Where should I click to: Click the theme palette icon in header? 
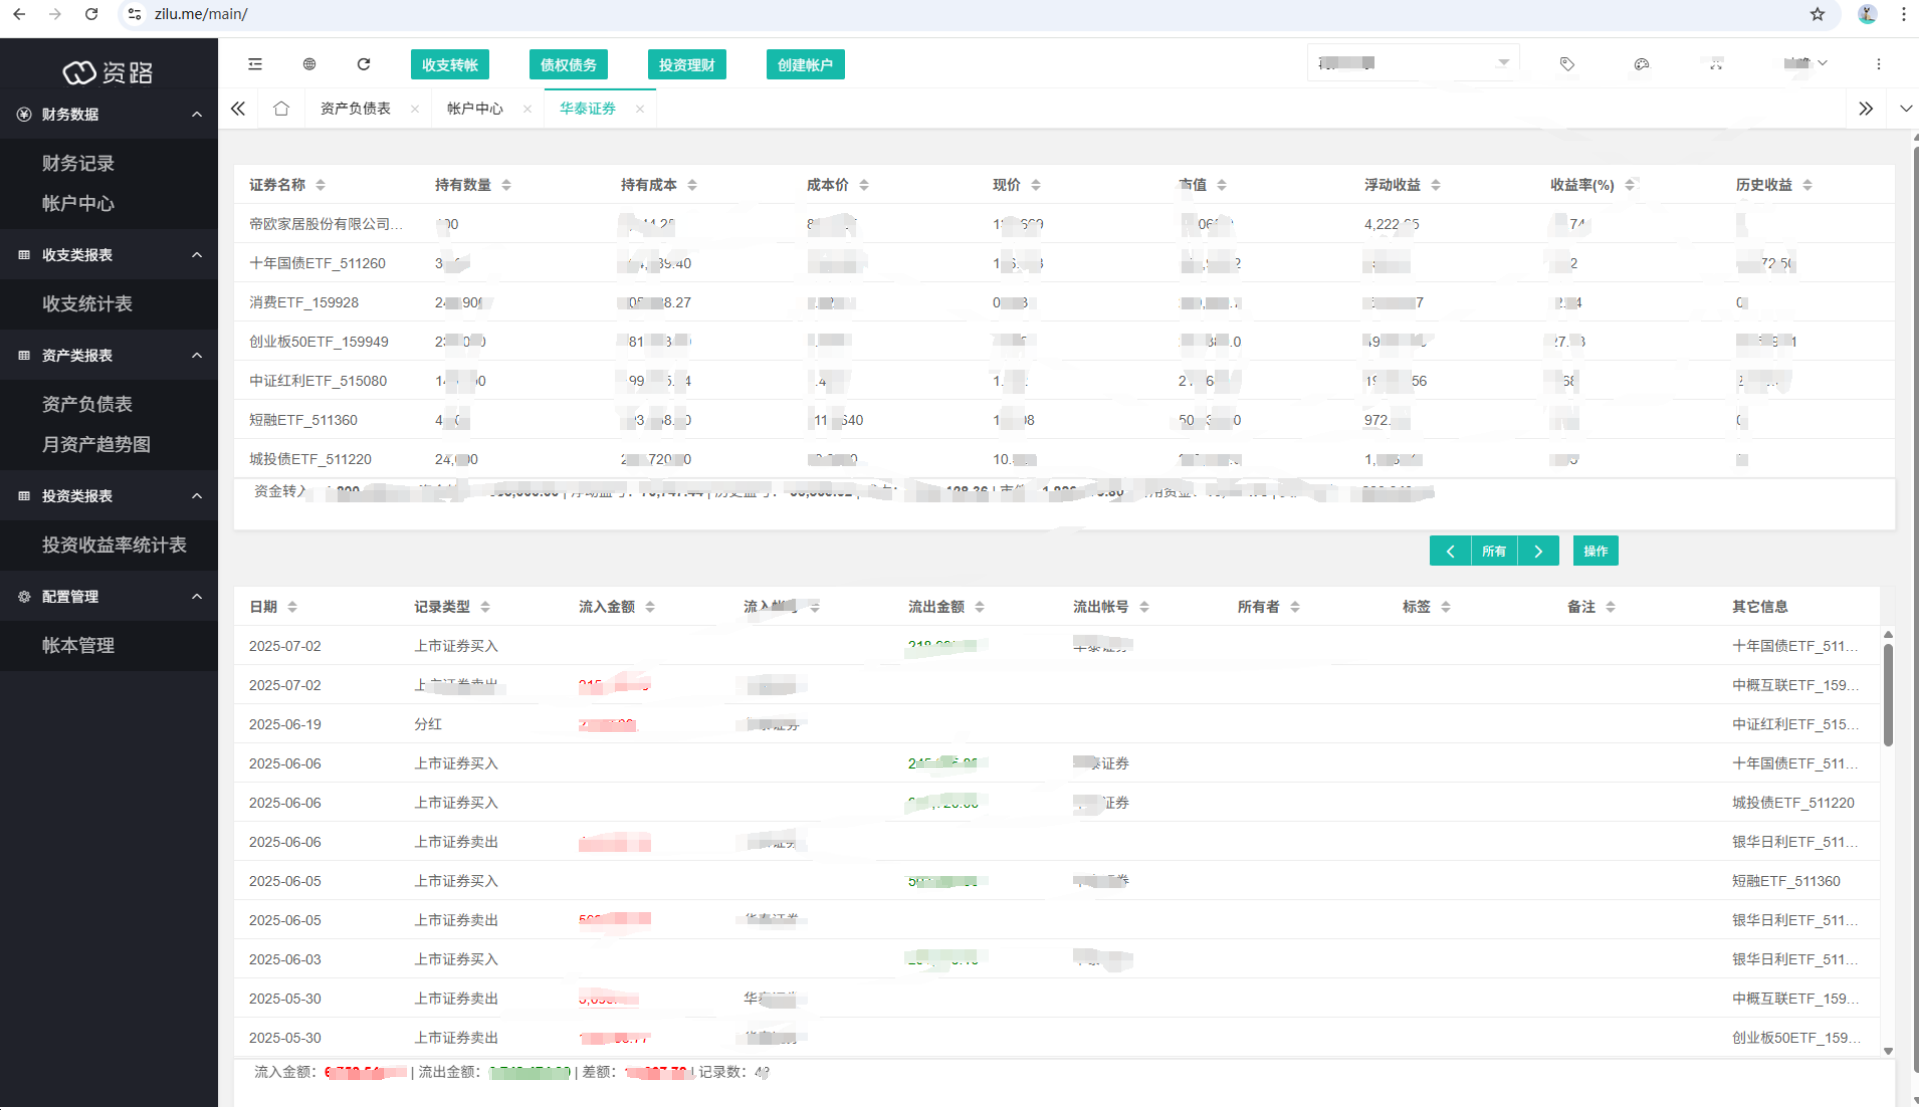[x=1641, y=64]
